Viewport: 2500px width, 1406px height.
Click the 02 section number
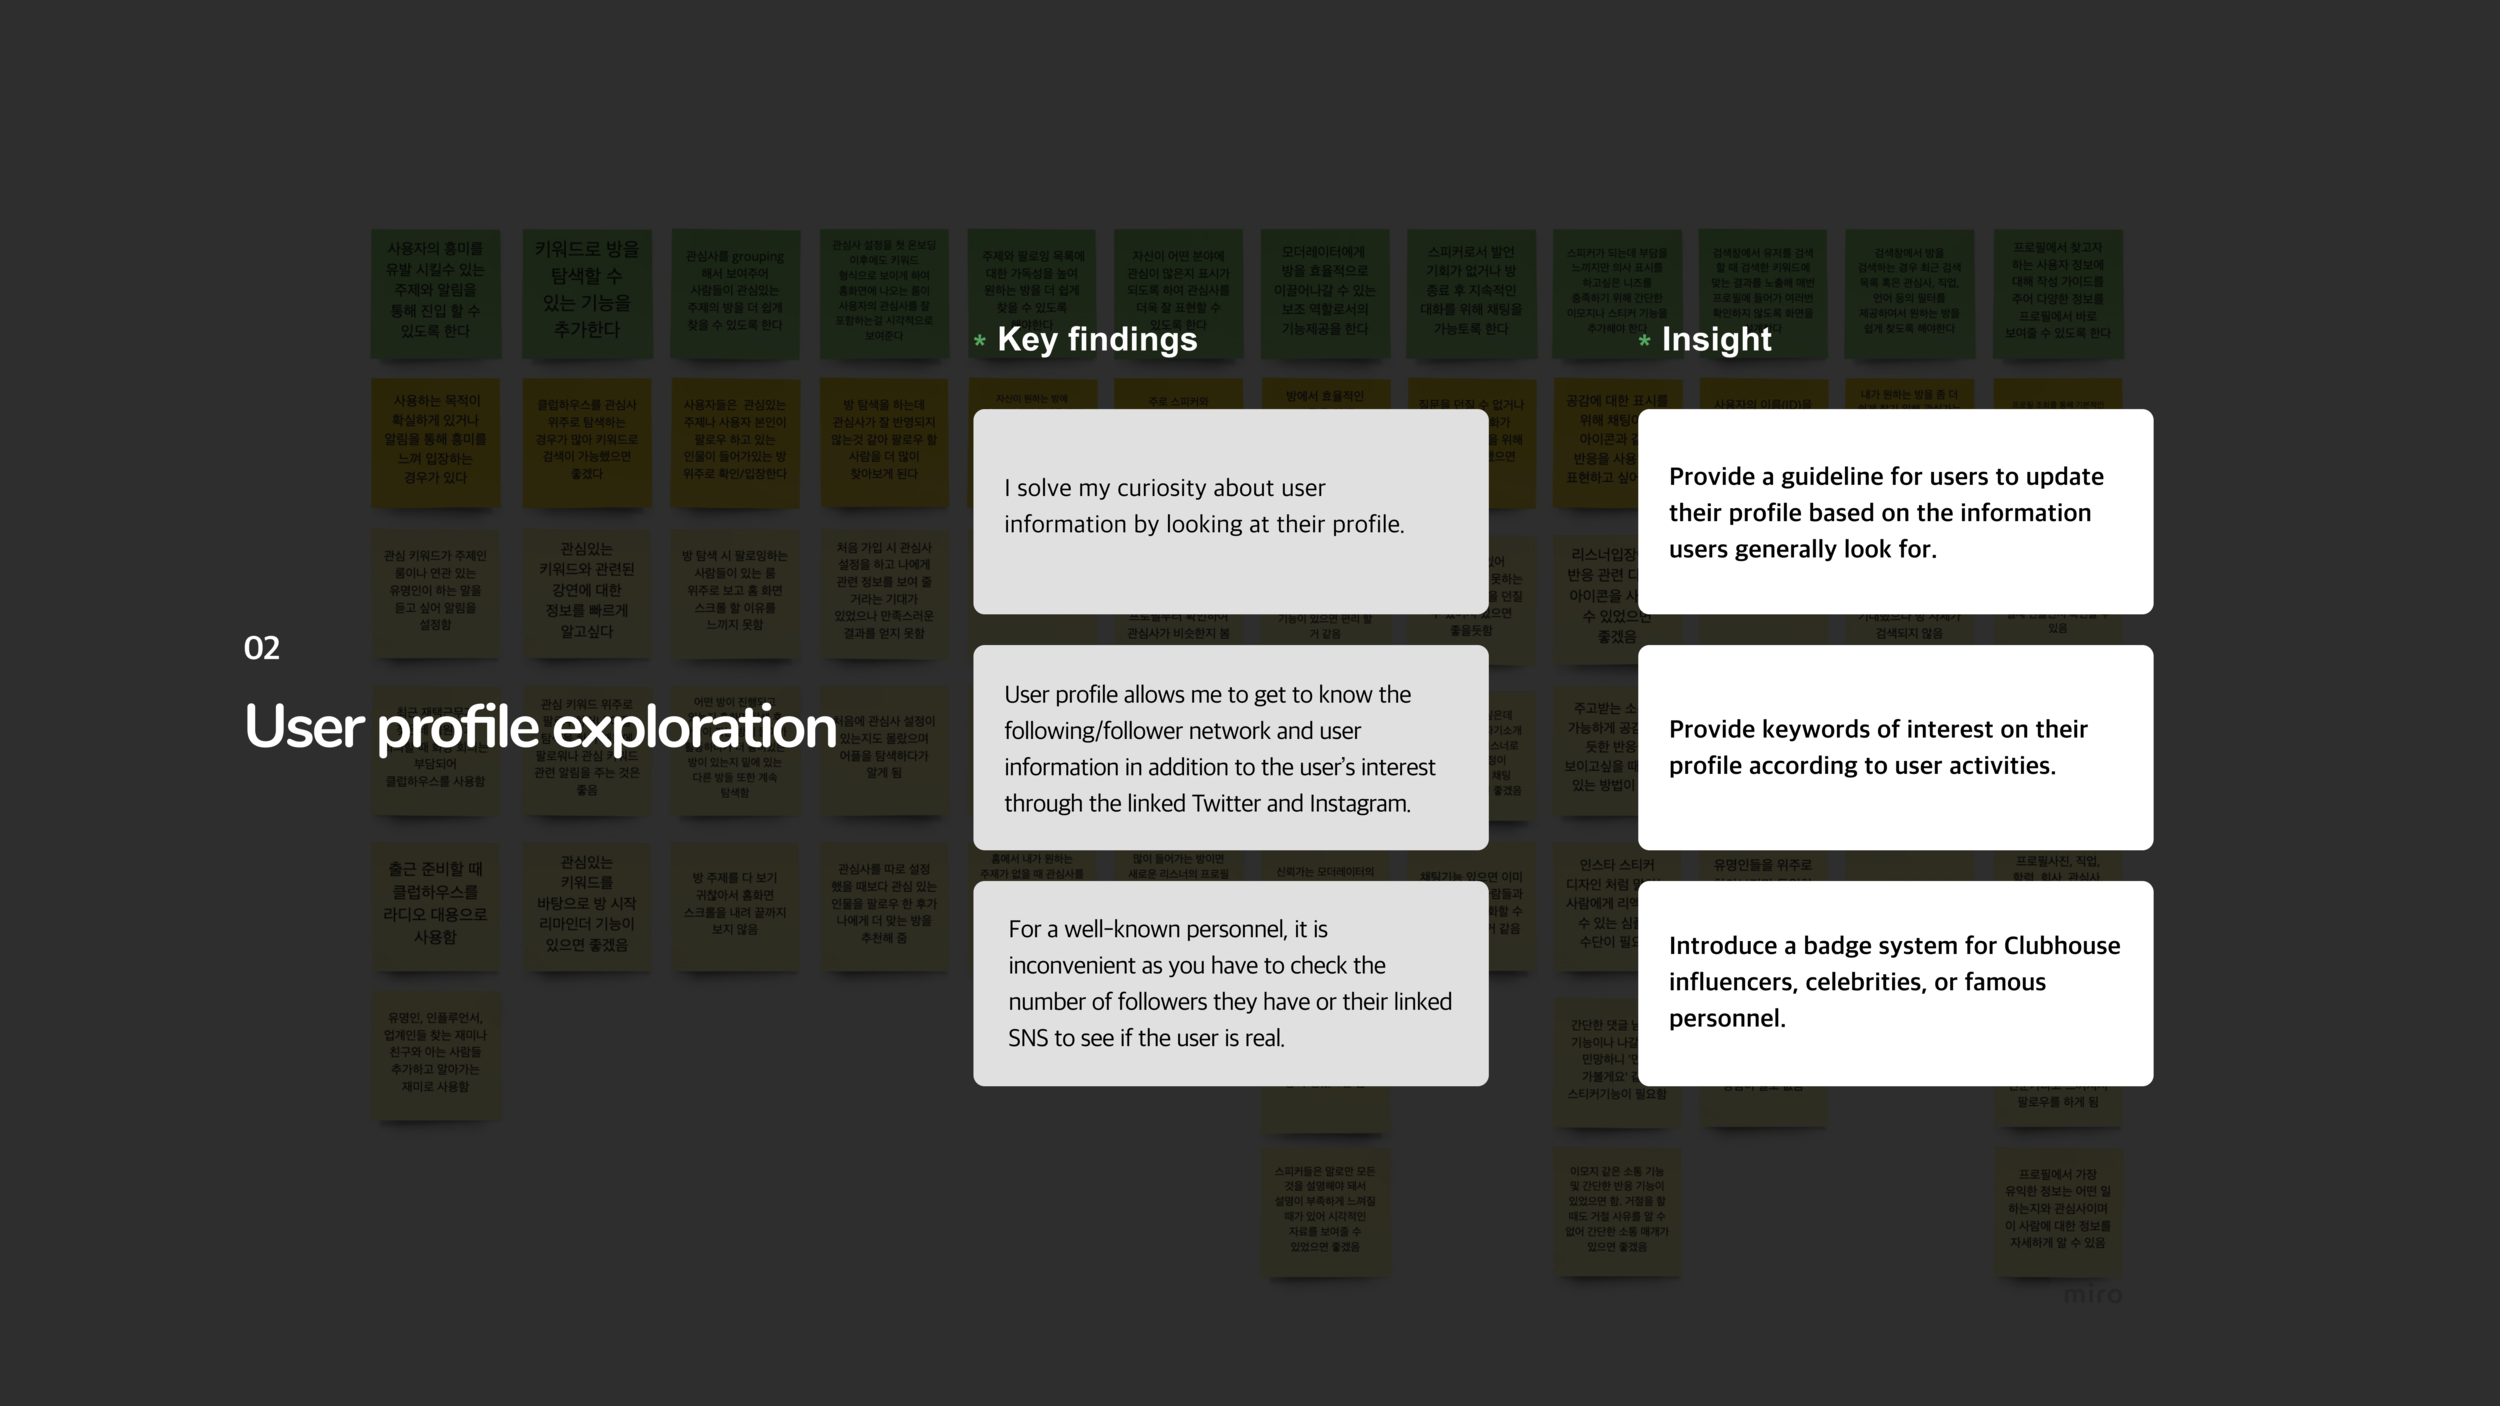point(262,648)
